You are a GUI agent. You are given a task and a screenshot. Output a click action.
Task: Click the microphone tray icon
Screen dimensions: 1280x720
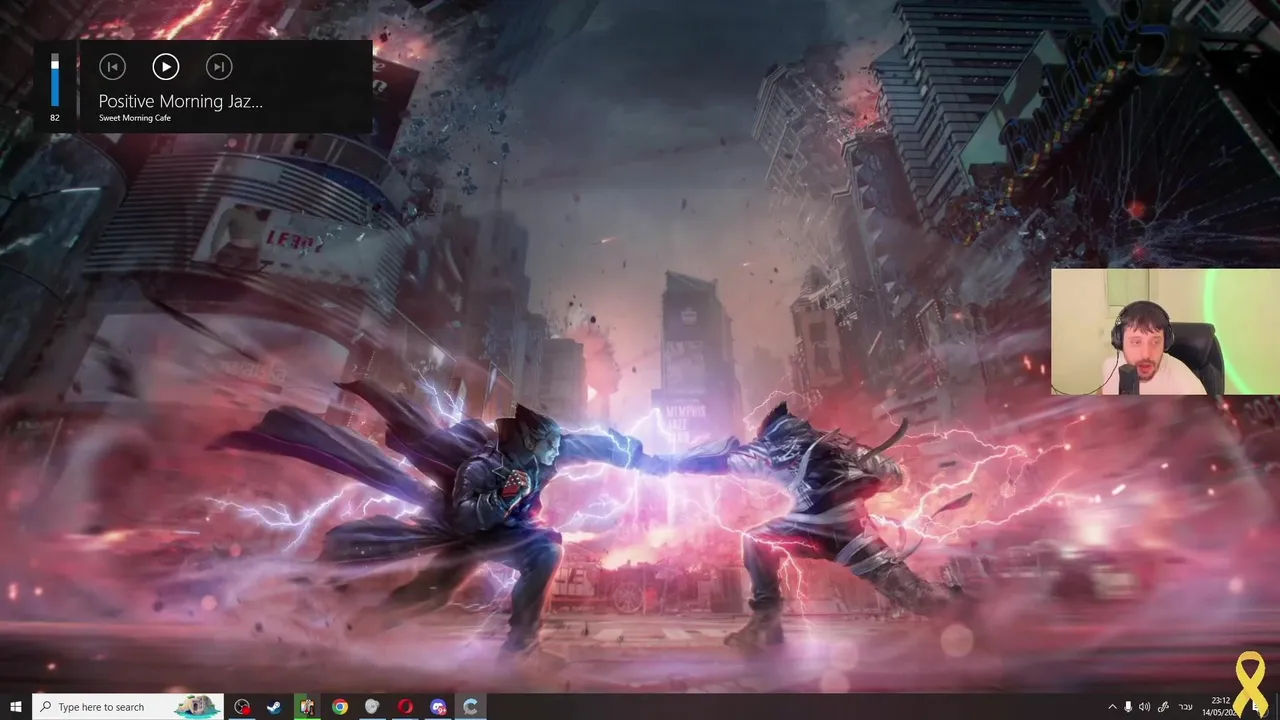pos(1128,707)
